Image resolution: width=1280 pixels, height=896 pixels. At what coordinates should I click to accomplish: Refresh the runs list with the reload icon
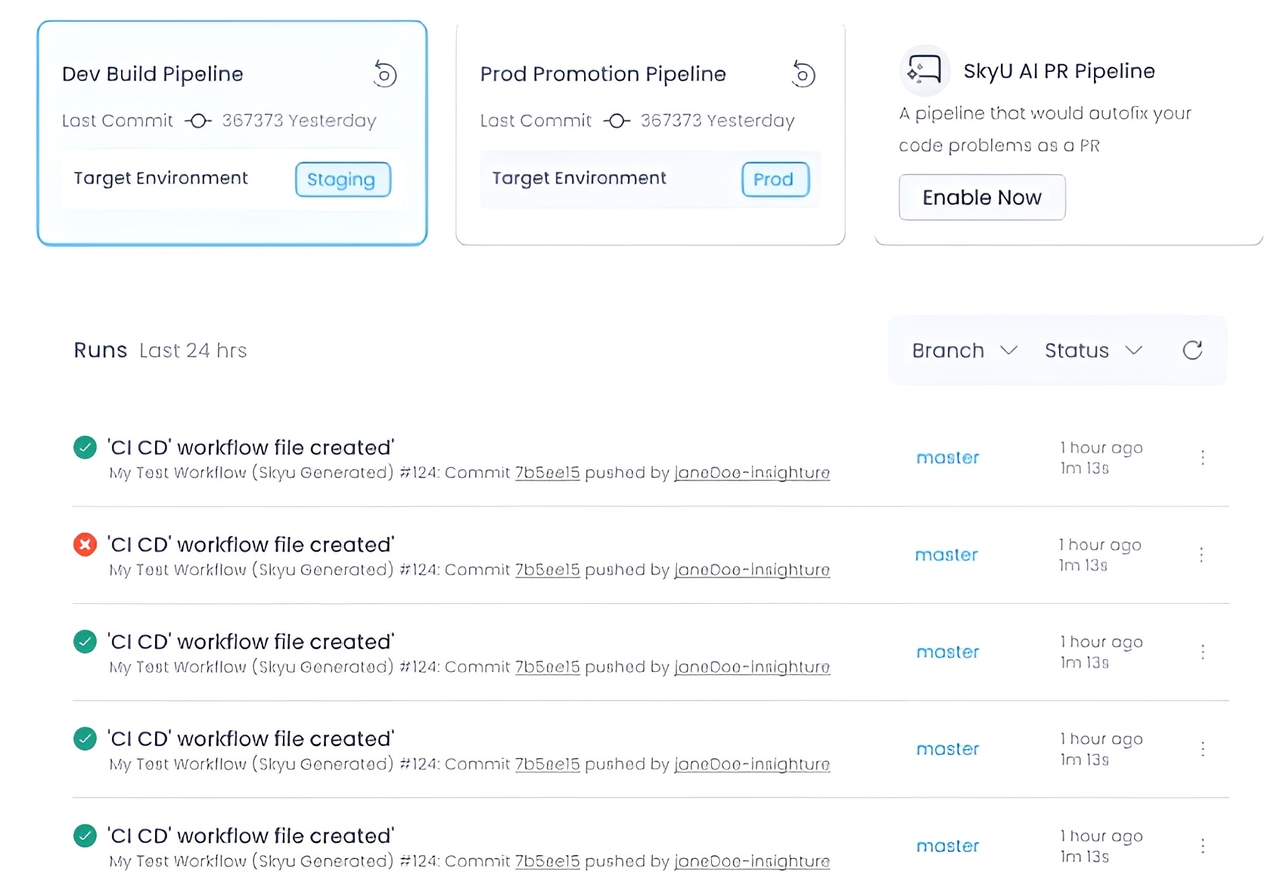click(x=1192, y=350)
